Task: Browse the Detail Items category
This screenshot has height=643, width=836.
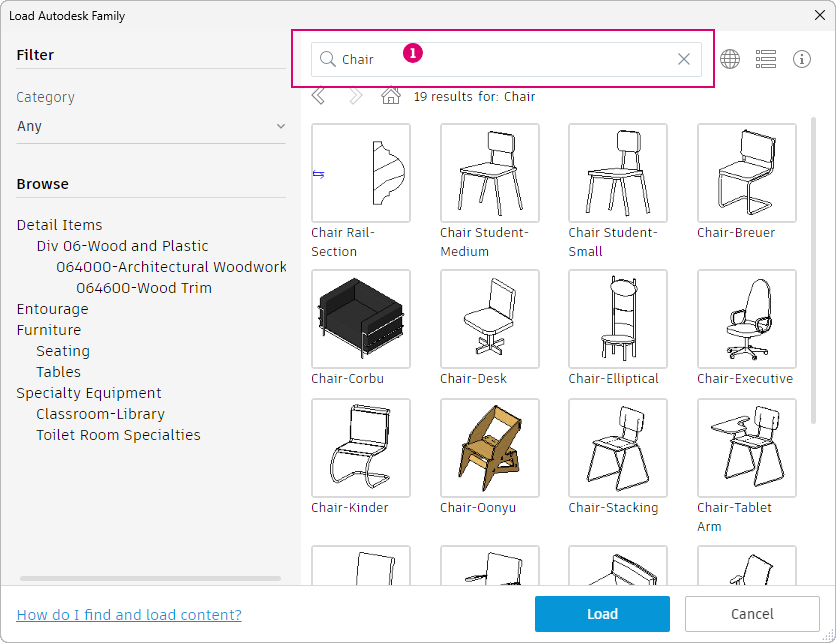Action: (x=59, y=225)
